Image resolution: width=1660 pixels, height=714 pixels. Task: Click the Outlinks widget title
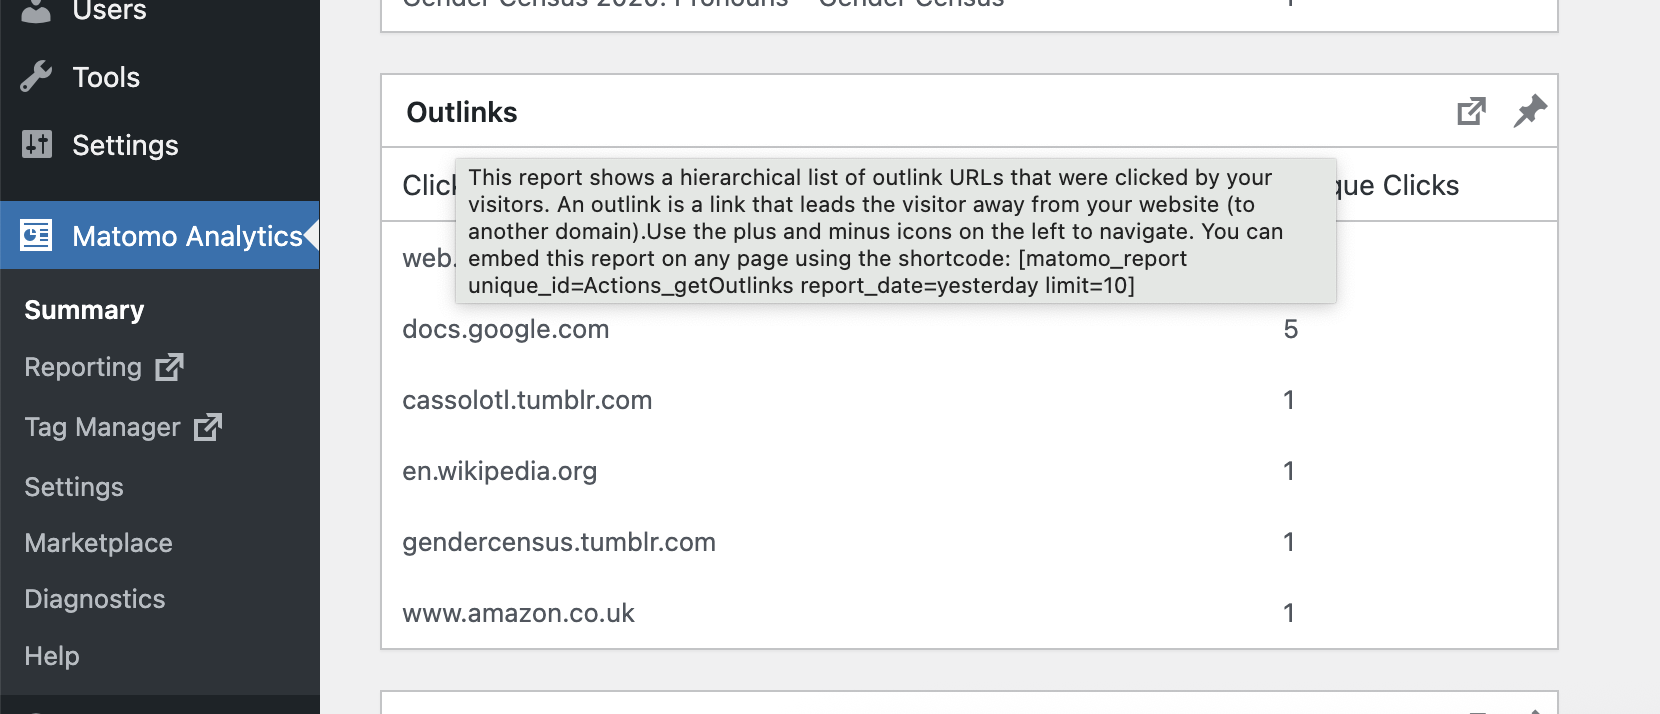tap(462, 112)
